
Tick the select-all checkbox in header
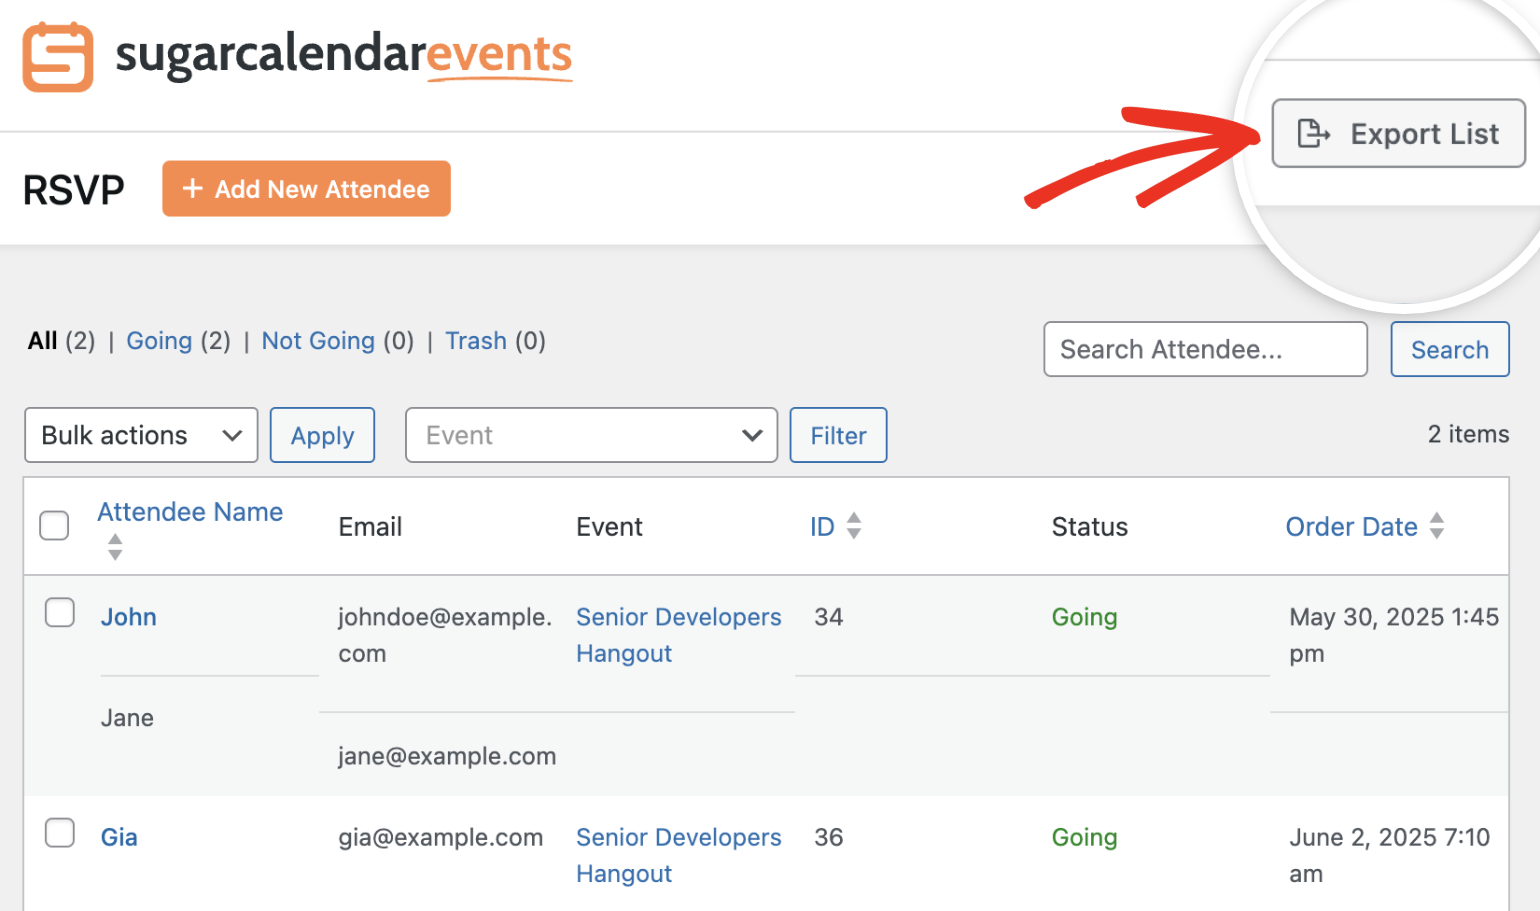point(54,526)
